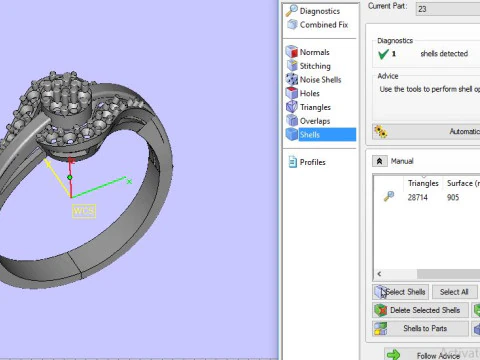Click Delete Selected Shells button

click(420, 310)
